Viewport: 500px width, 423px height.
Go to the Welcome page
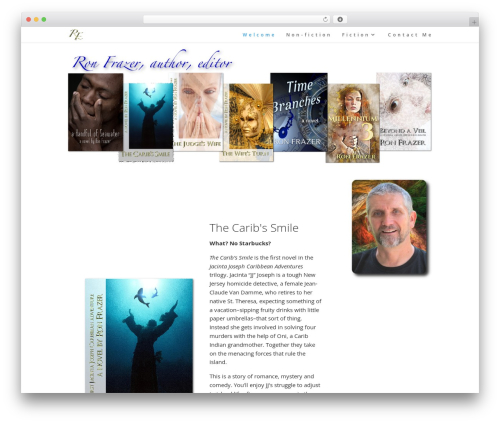pos(258,35)
